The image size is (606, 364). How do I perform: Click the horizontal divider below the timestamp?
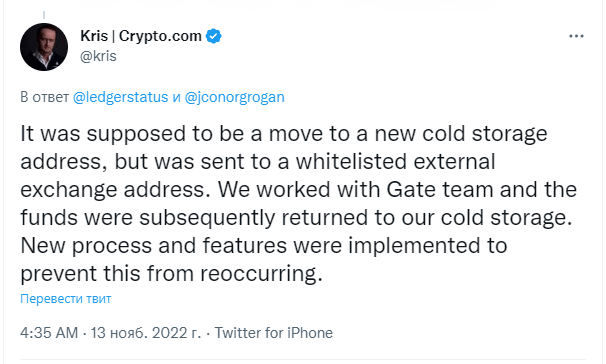point(303,360)
